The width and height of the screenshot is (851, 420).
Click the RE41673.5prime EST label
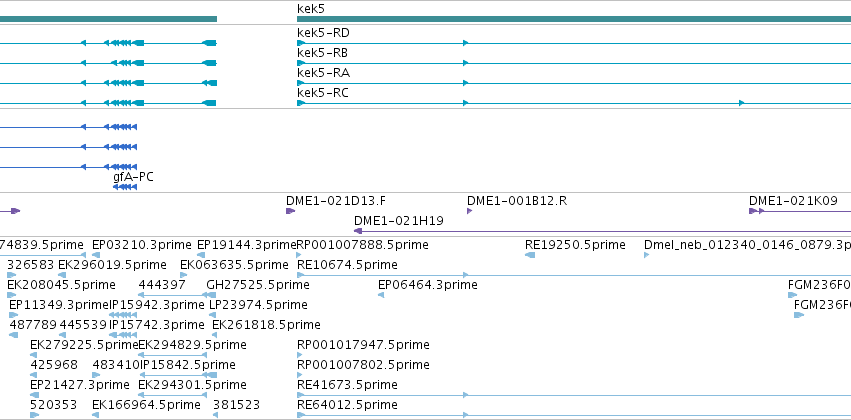point(347,385)
